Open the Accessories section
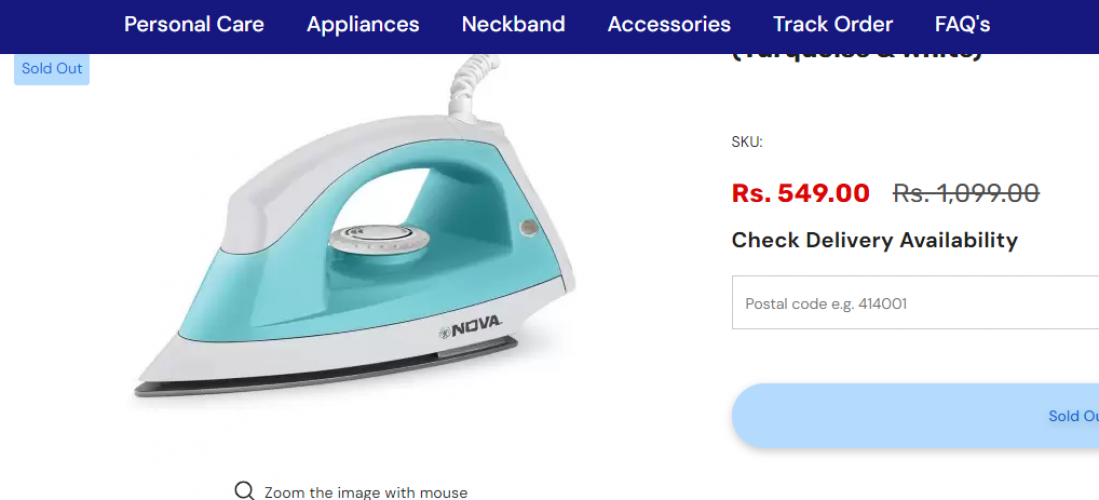This screenshot has height=500, width=1099. click(x=669, y=25)
